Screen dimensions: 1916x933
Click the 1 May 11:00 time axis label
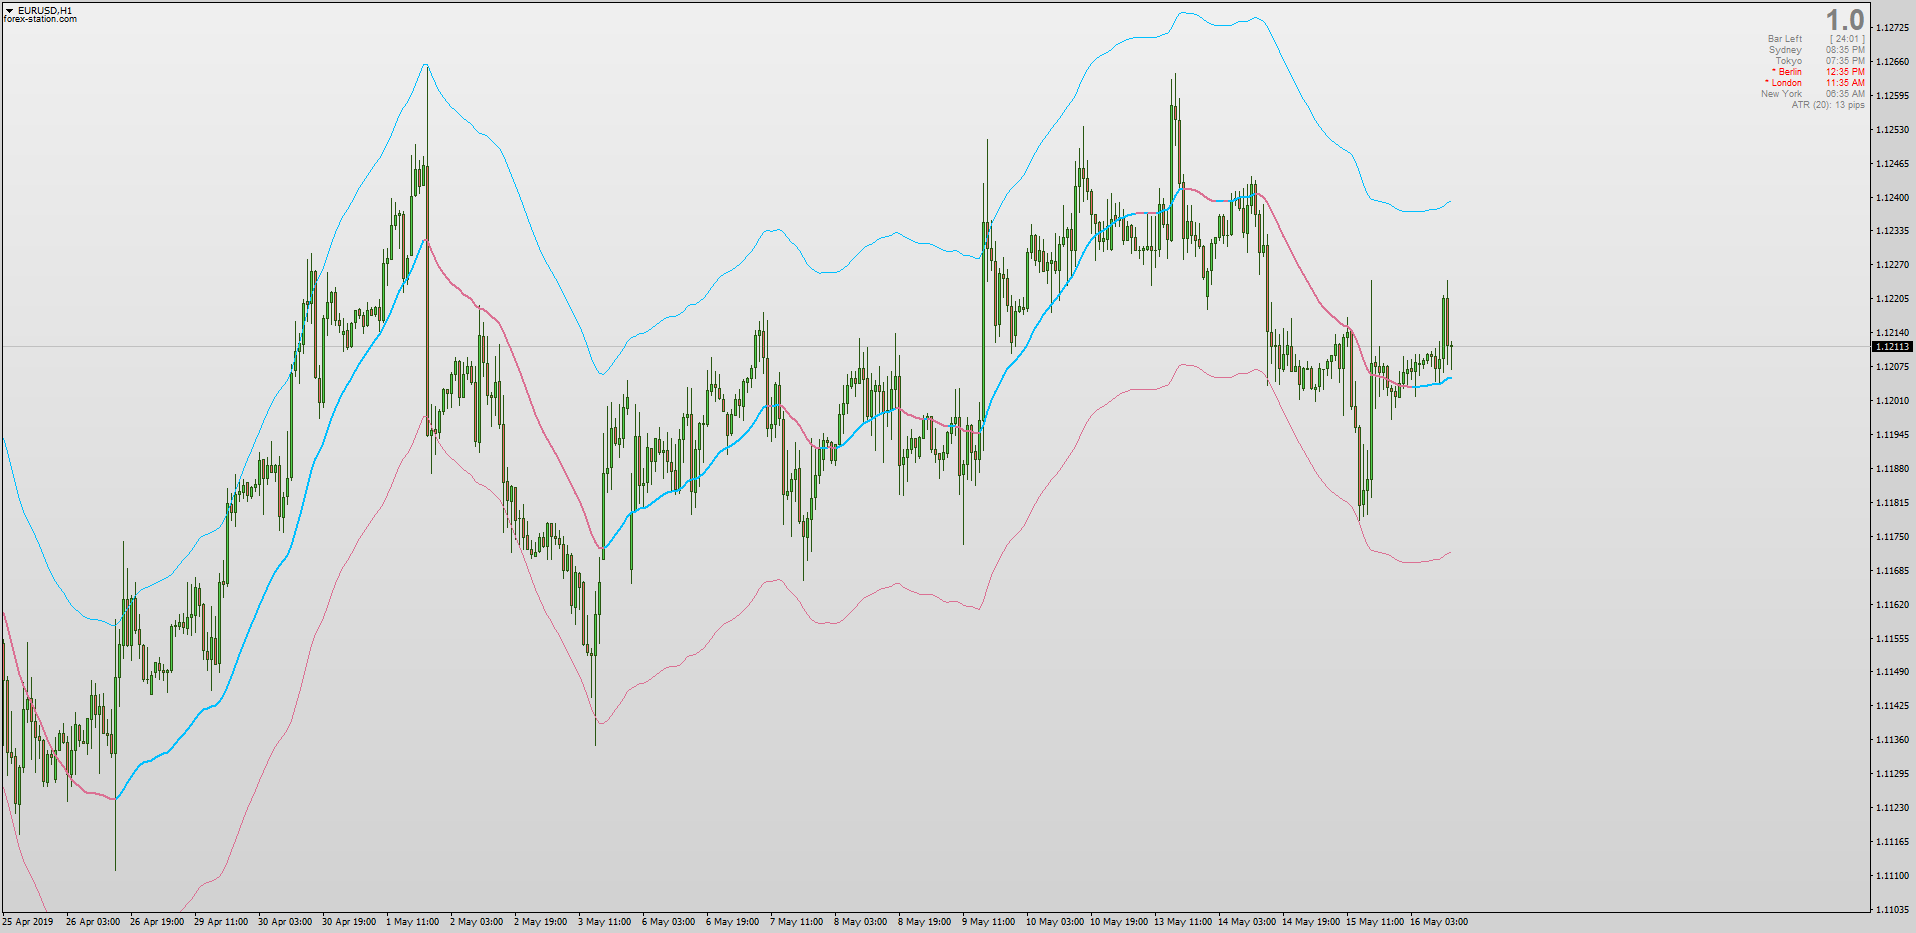[x=413, y=922]
